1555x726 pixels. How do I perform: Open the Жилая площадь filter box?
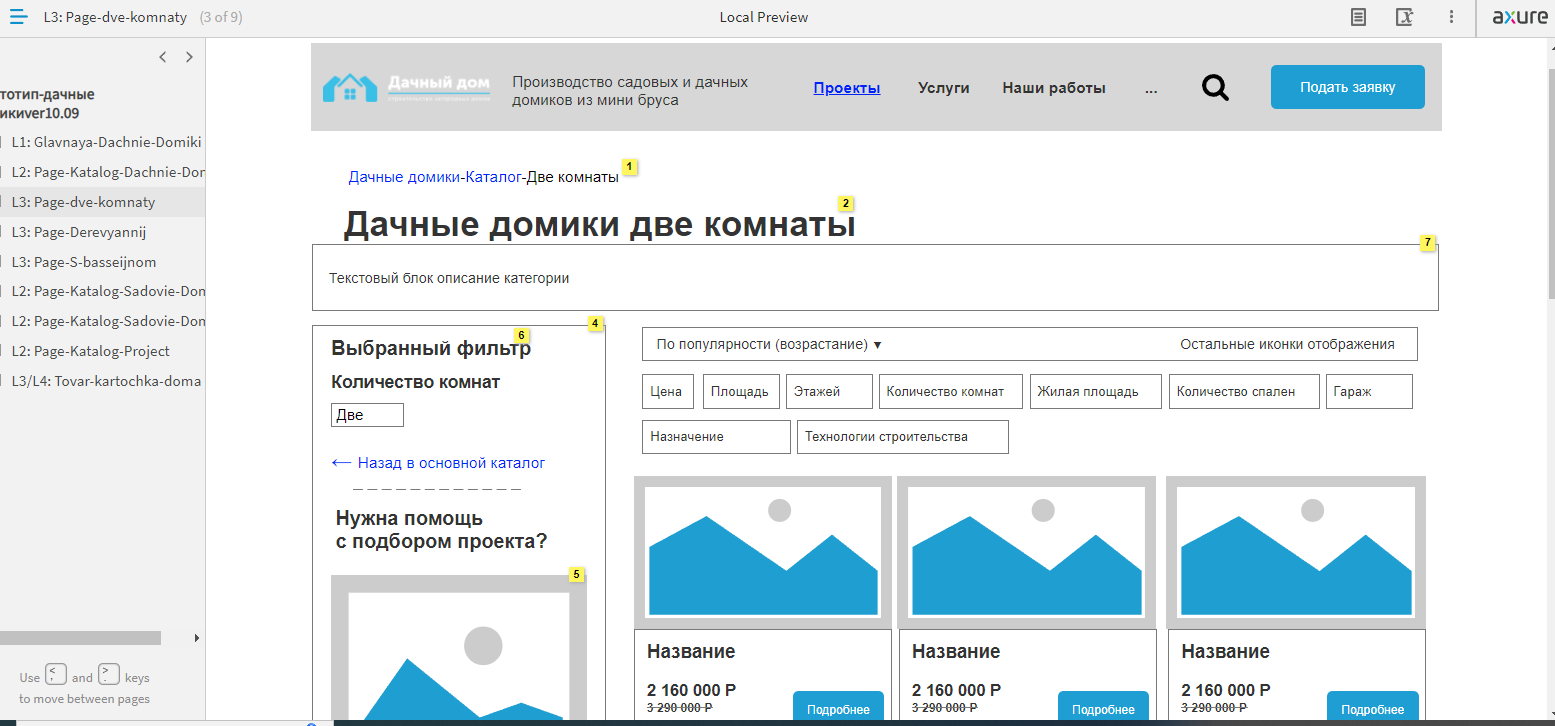point(1096,392)
